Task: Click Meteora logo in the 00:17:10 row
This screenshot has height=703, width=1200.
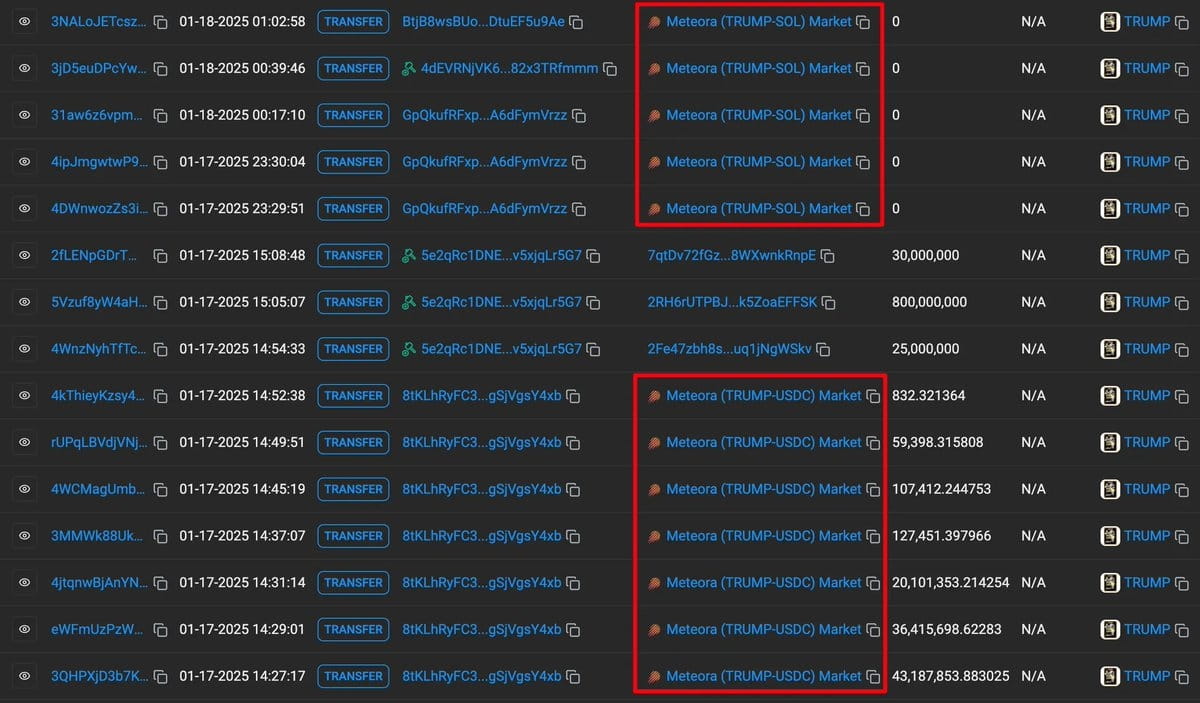Action: point(654,115)
